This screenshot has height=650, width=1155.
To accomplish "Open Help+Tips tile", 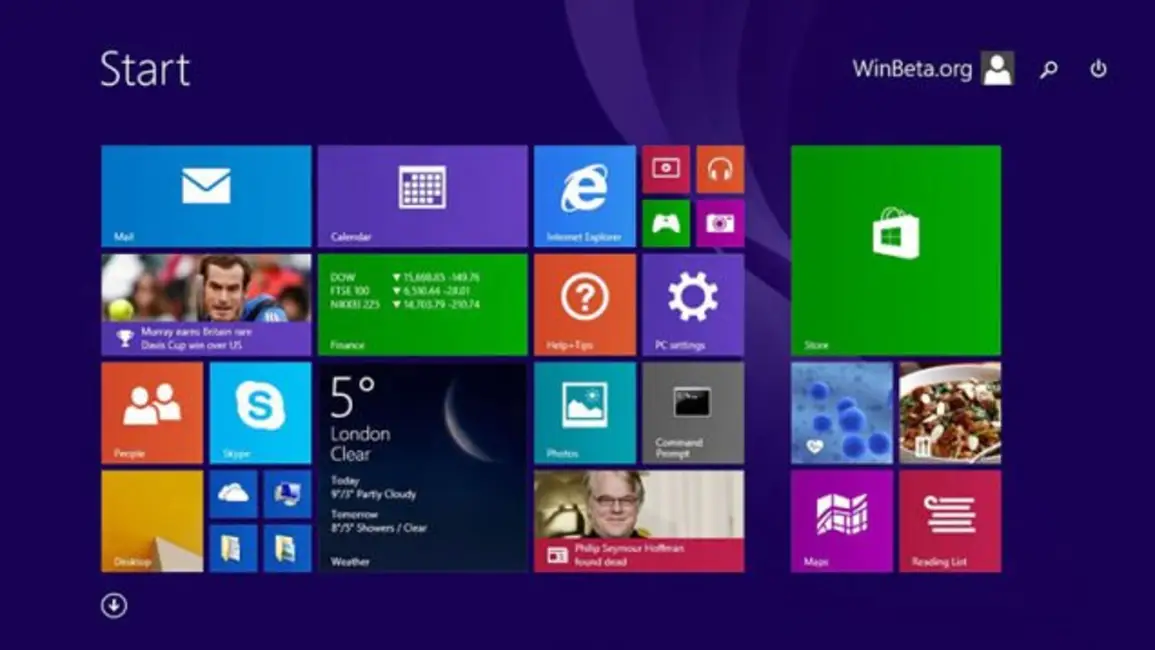I will [585, 305].
